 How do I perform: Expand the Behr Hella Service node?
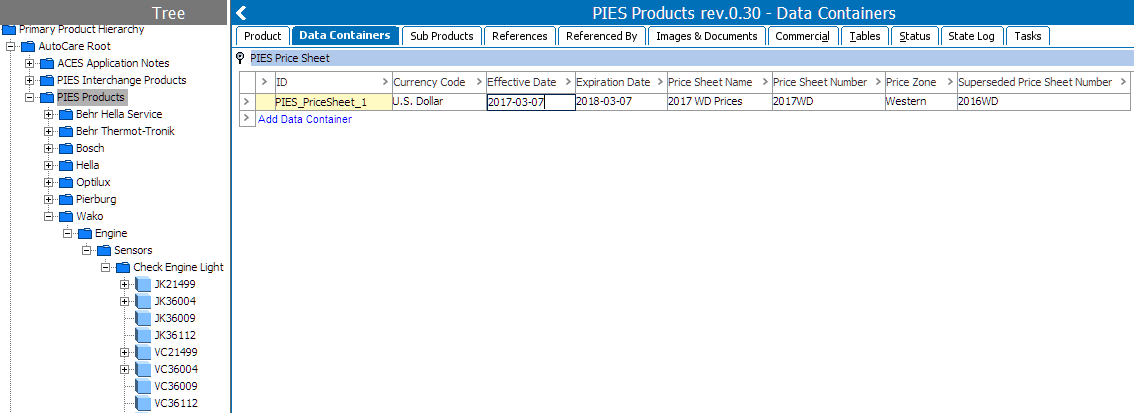(x=48, y=114)
